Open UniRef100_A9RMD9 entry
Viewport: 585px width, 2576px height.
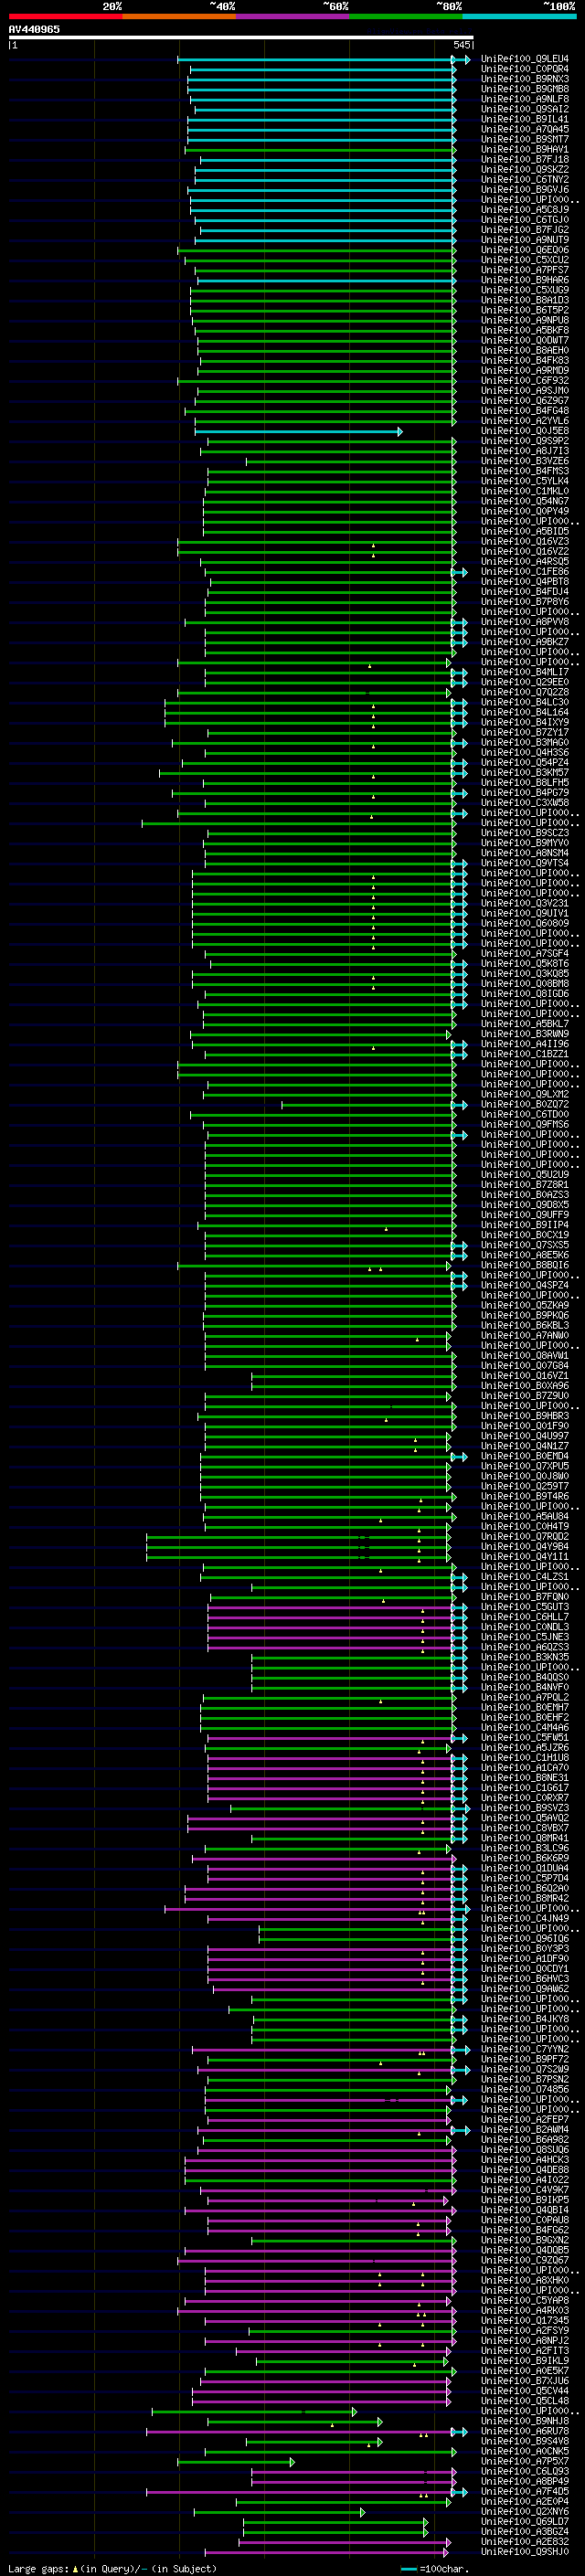tap(525, 370)
